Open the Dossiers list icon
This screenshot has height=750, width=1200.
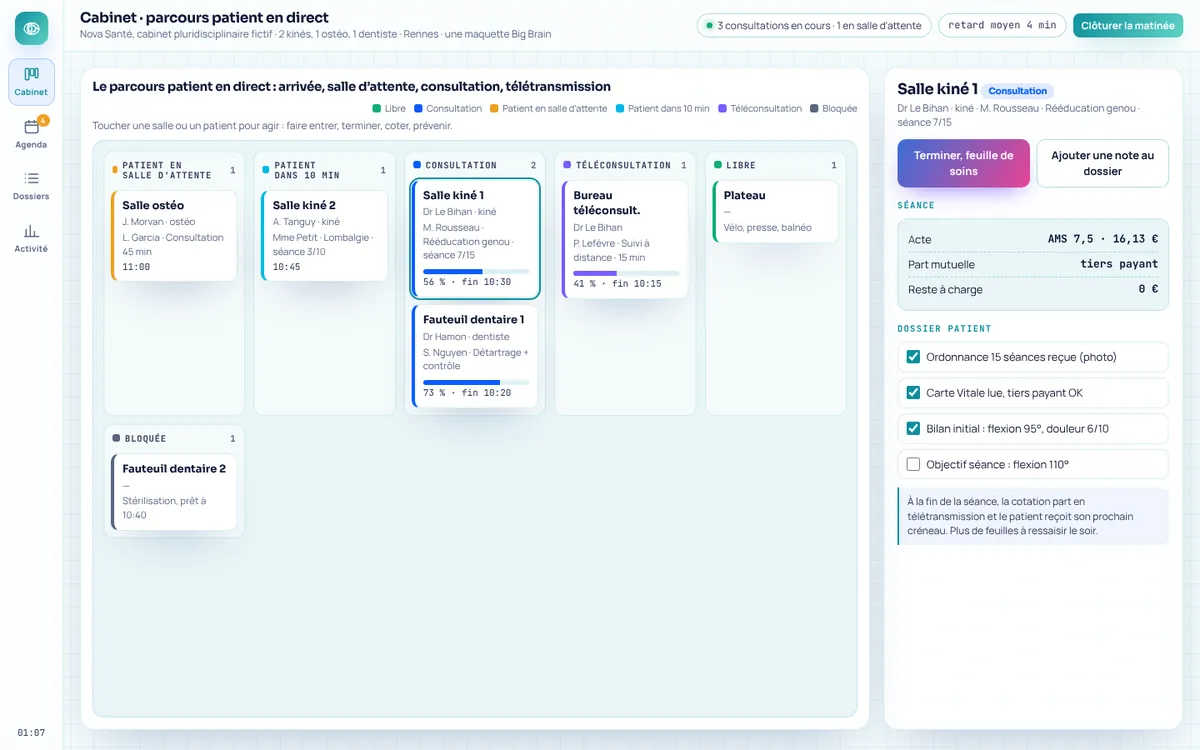tap(31, 178)
